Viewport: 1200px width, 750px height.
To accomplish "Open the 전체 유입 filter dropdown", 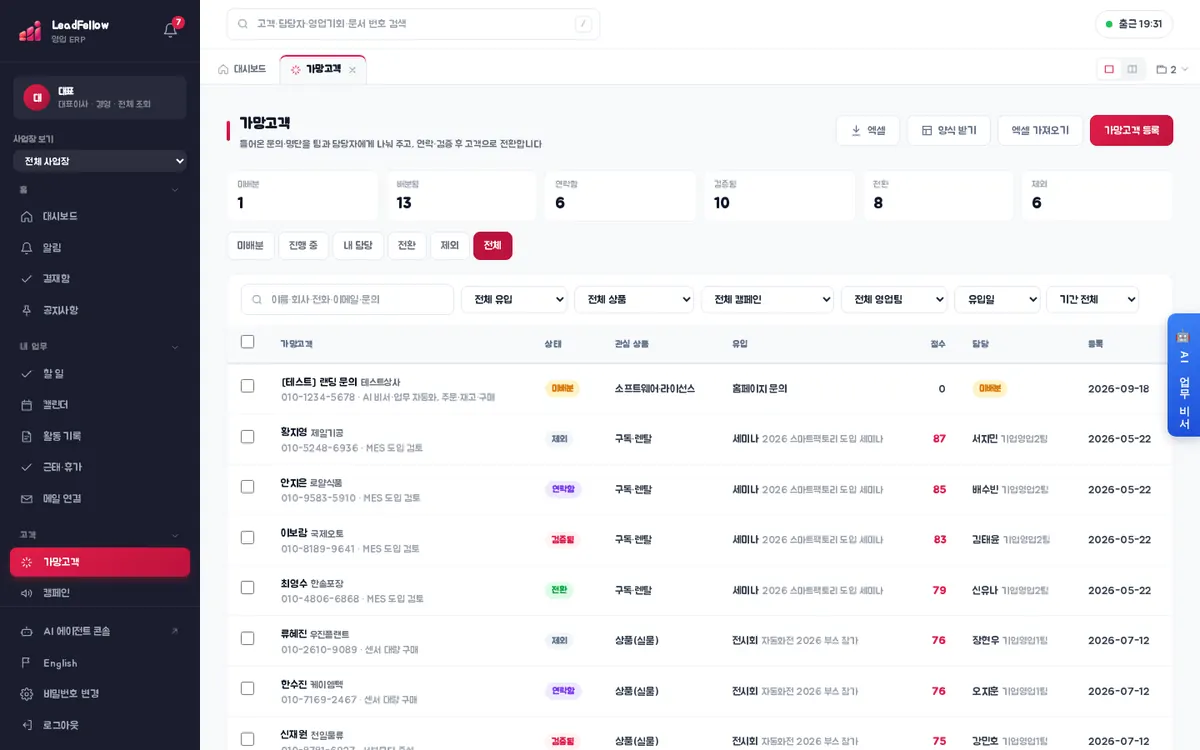I will [514, 299].
